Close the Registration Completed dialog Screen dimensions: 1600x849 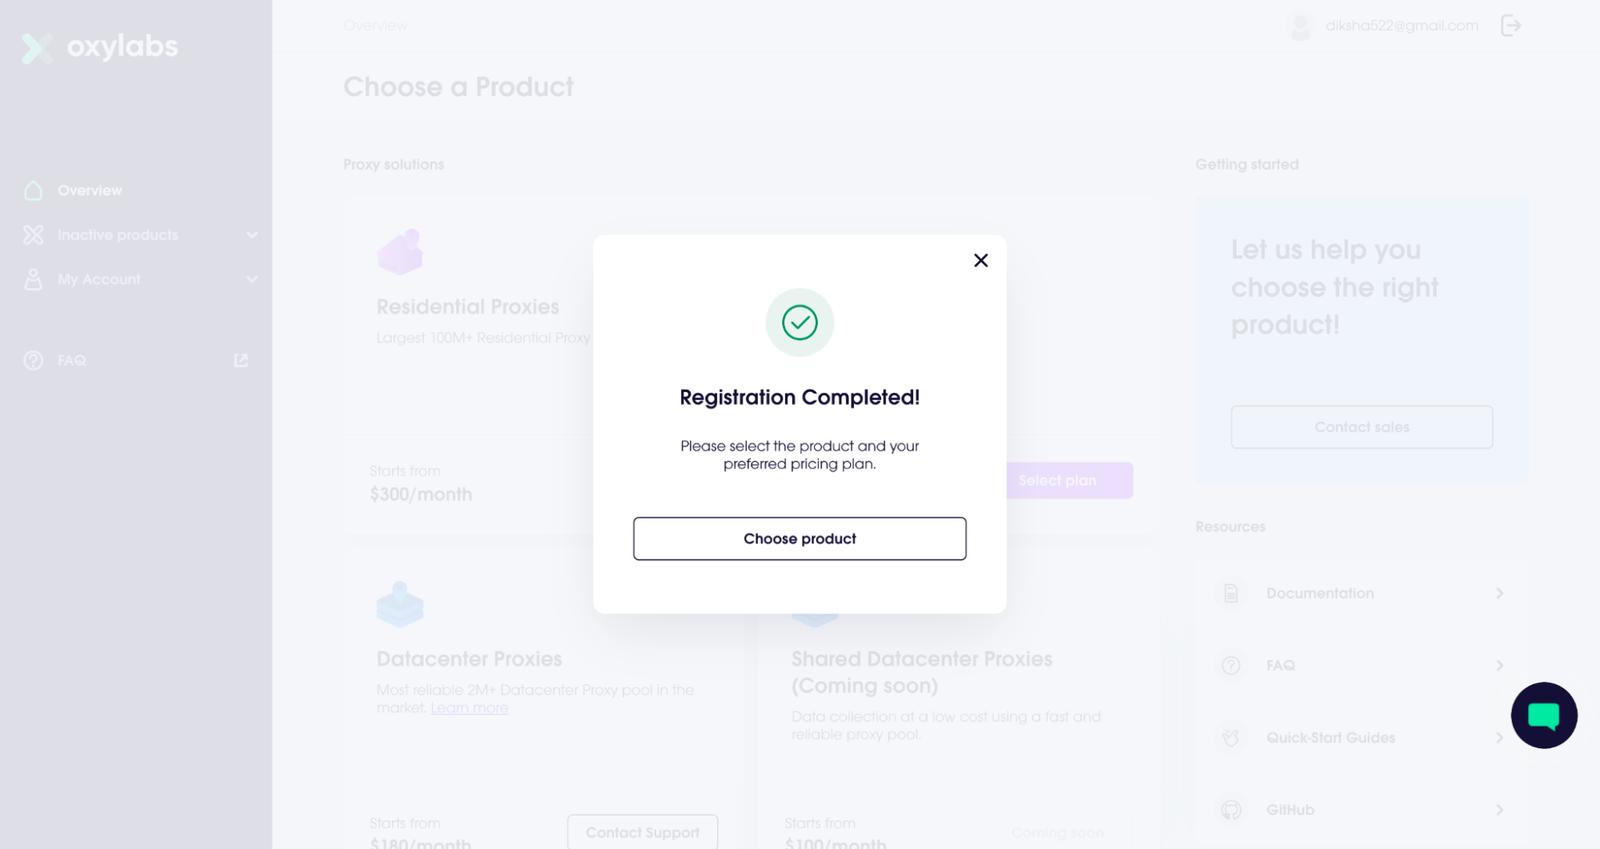(980, 260)
